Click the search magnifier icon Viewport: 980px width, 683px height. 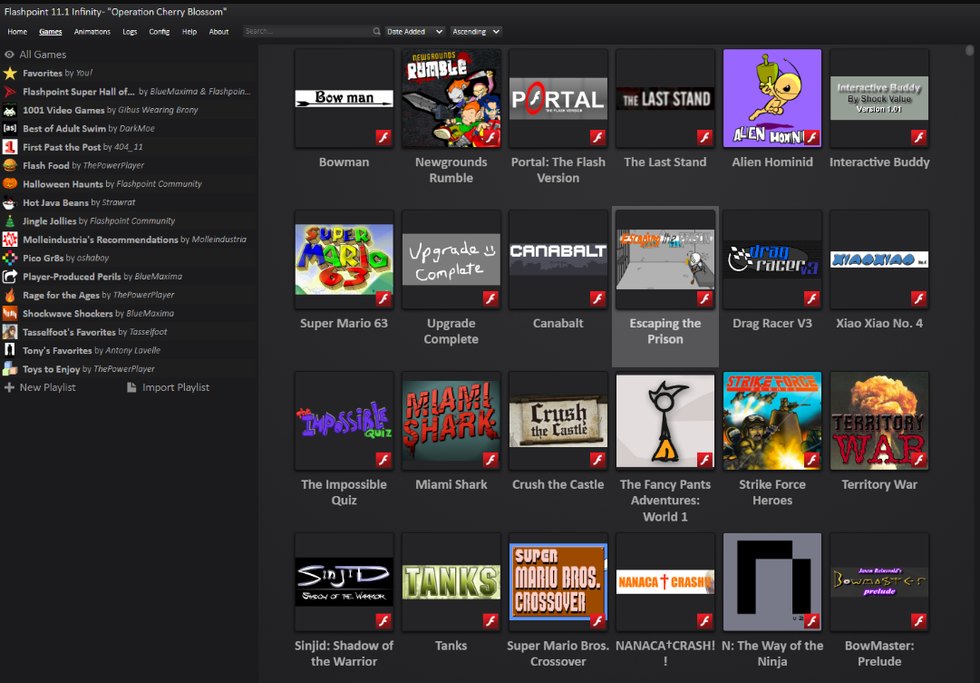click(376, 32)
